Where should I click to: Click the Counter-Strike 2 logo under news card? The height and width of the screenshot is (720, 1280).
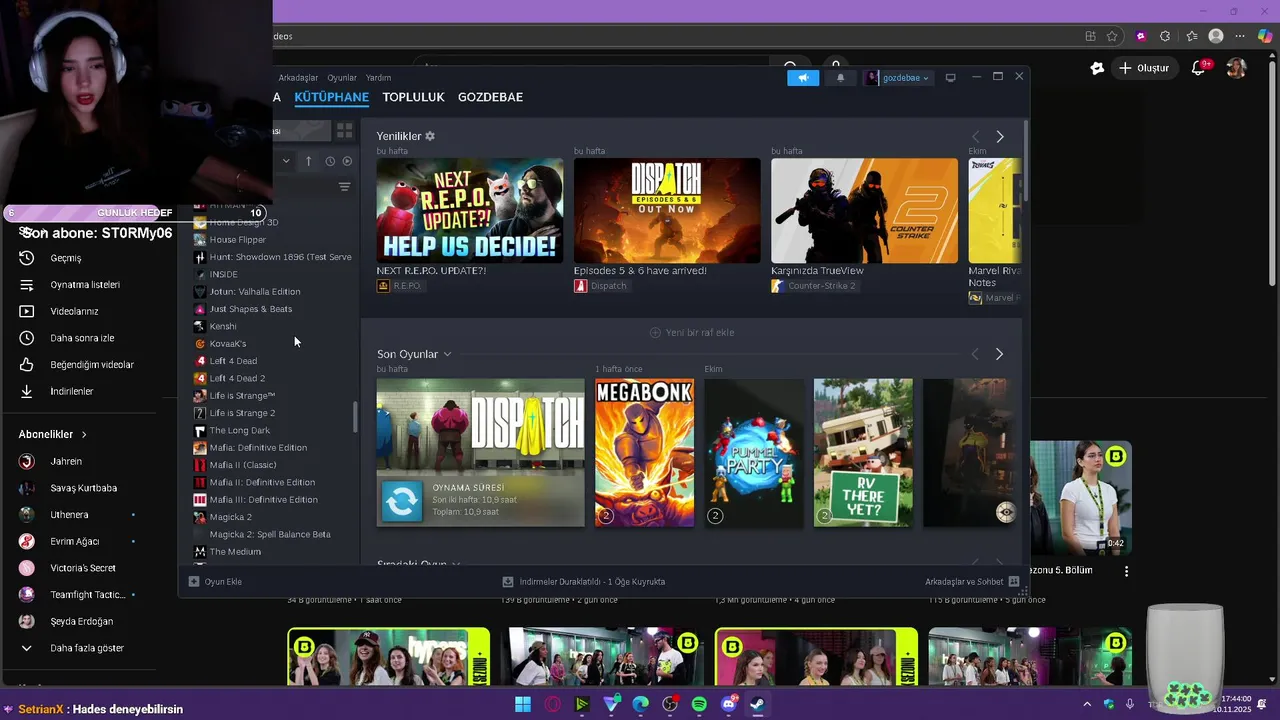tap(777, 286)
